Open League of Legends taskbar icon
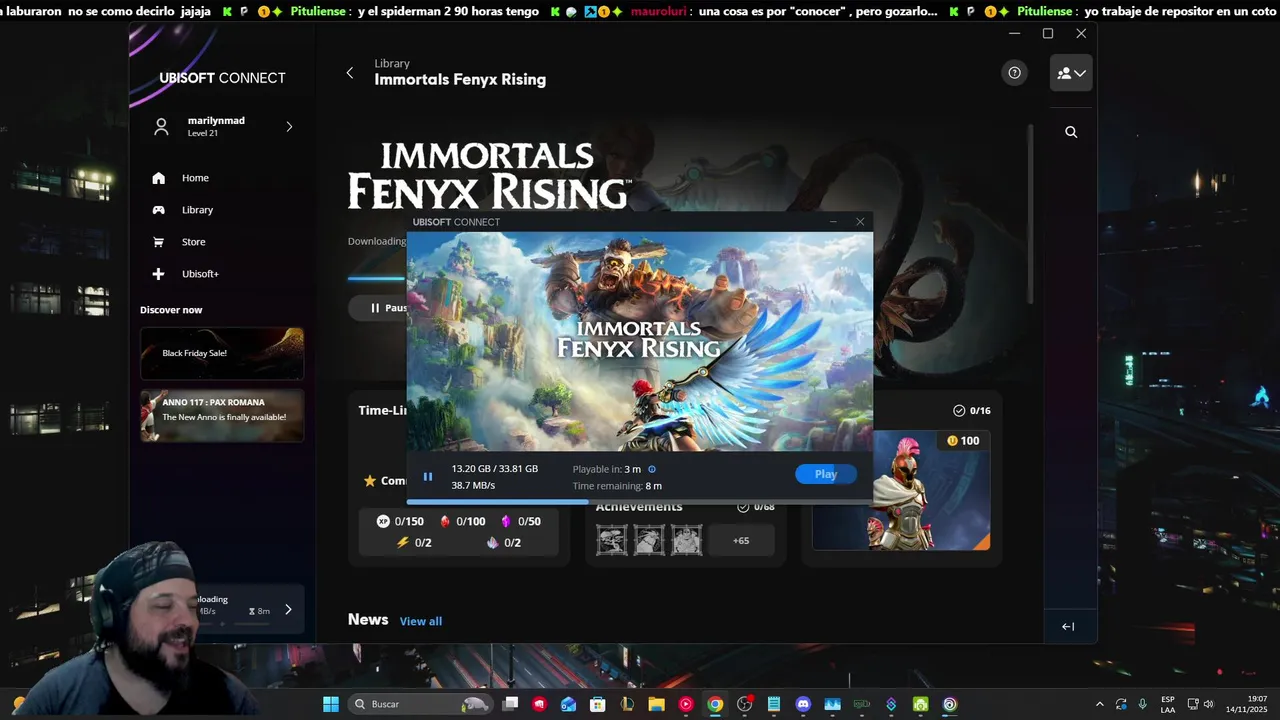This screenshot has height=720, width=1280. pyautogui.click(x=627, y=704)
